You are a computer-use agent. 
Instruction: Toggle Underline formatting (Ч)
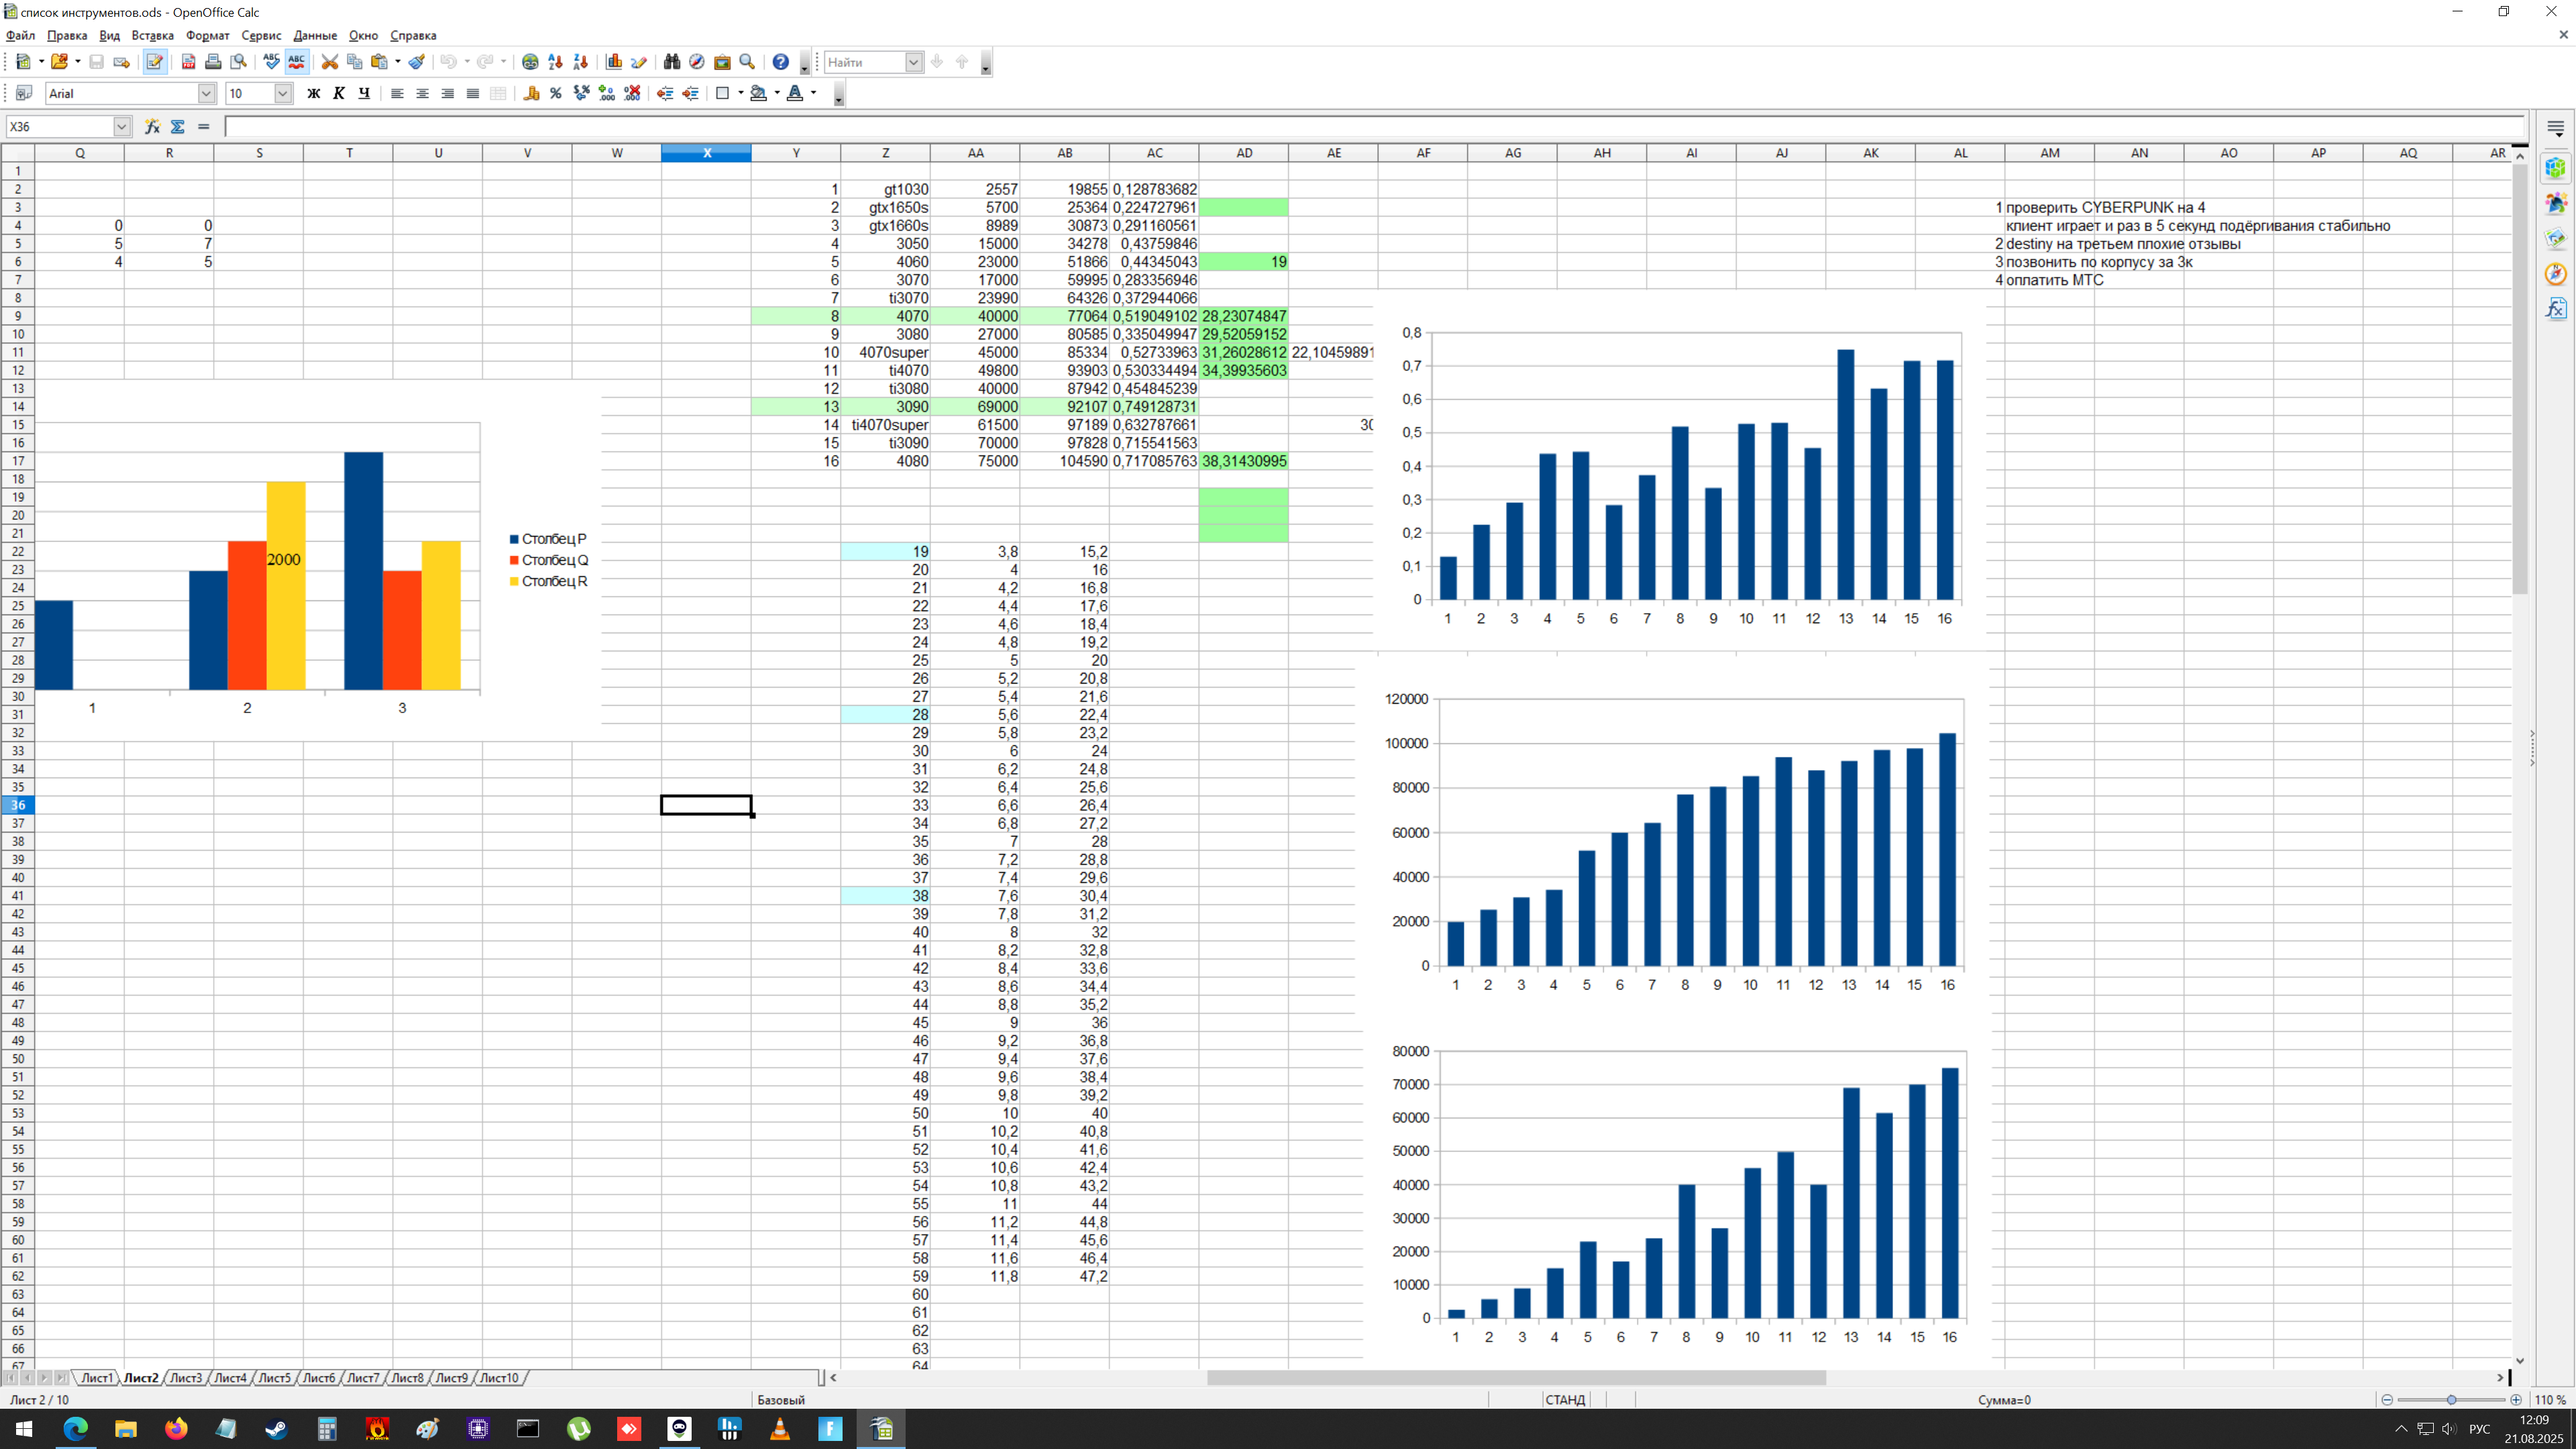coord(364,93)
